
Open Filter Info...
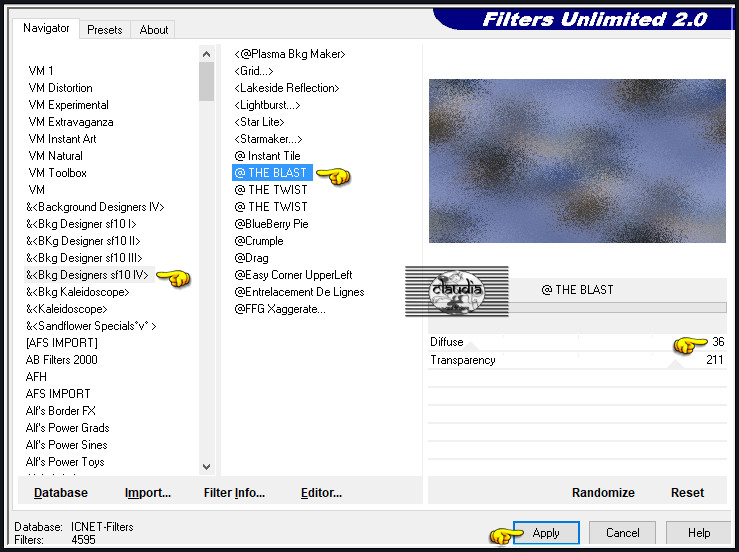[x=234, y=493]
